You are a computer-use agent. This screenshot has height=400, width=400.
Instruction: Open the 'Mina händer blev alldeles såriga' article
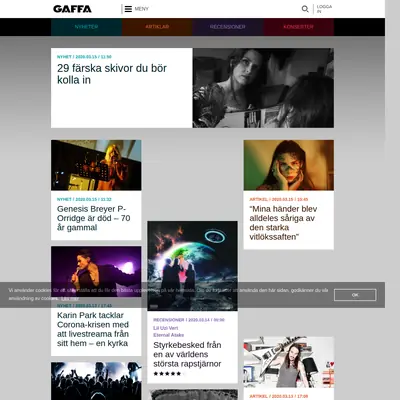(x=283, y=223)
